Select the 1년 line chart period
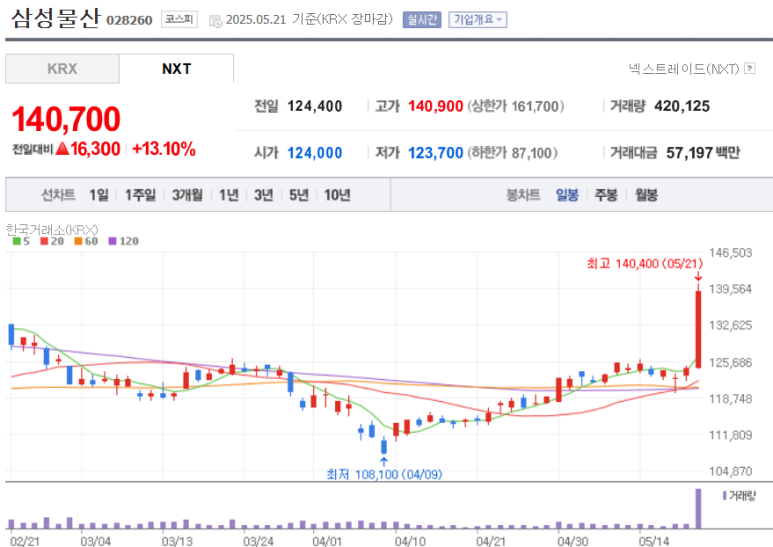Viewport: 773px width, 547px height. tap(229, 195)
